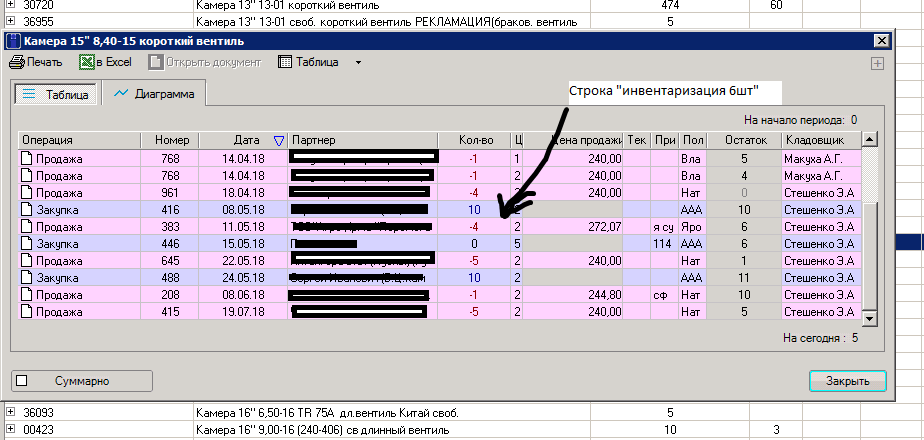
Task: Click document icon of Закупка row 446
Action: pyautogui.click(x=27, y=243)
